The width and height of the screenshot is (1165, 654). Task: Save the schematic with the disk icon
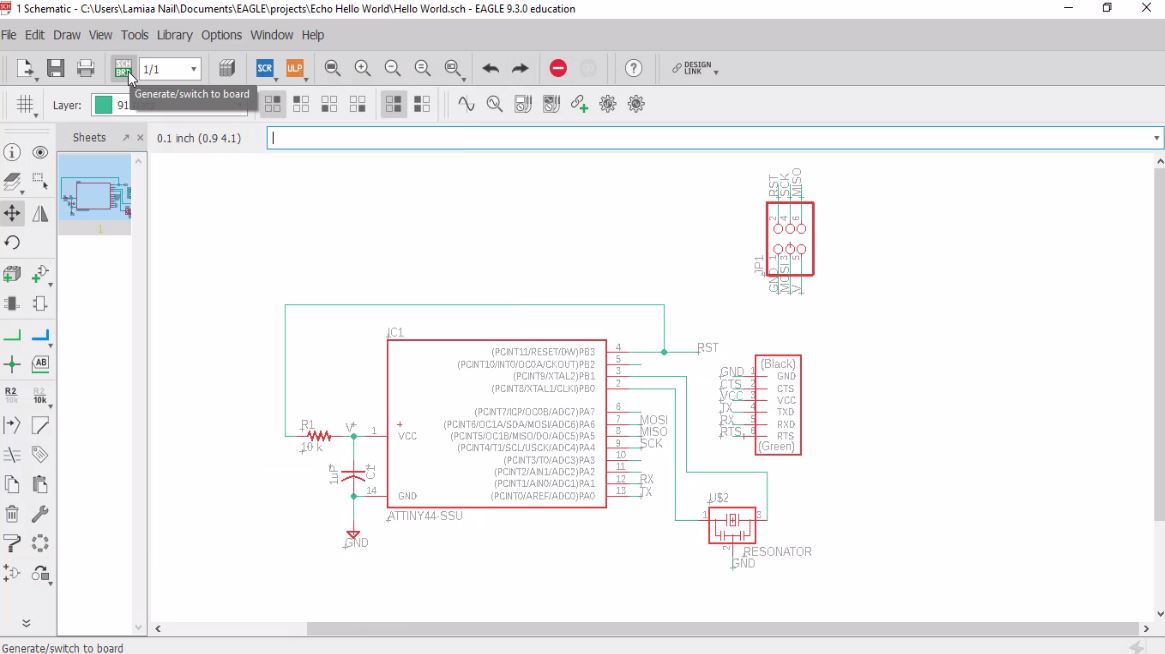[x=56, y=68]
